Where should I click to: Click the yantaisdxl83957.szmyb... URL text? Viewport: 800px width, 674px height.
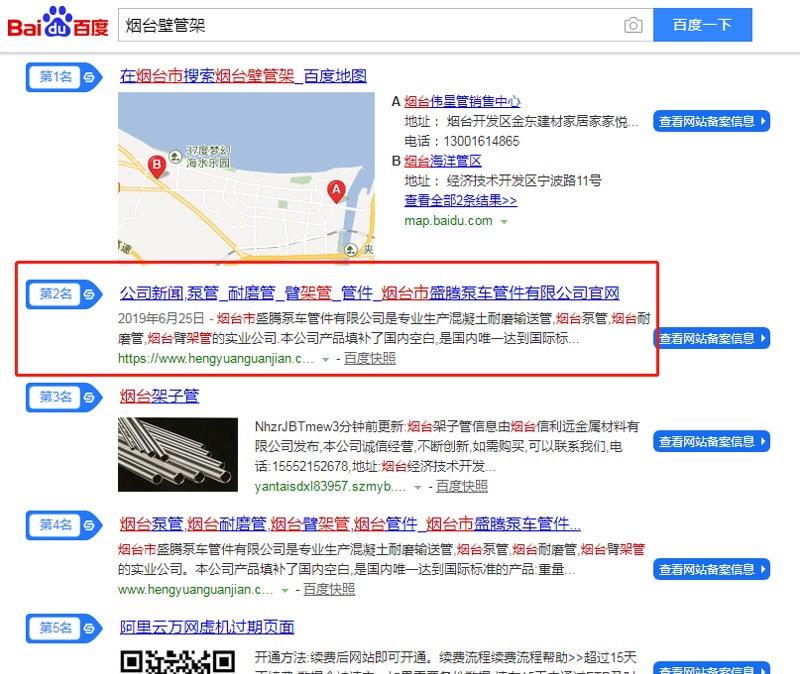[330, 487]
